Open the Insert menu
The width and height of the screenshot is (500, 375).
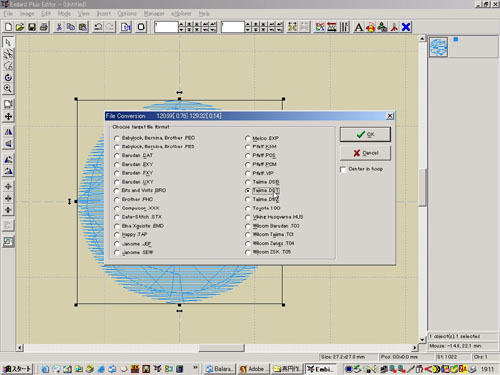pyautogui.click(x=104, y=14)
